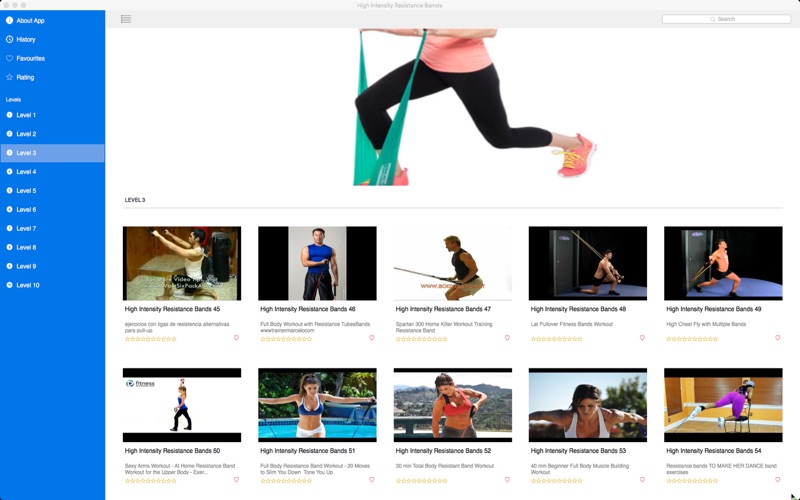The height and width of the screenshot is (500, 800).
Task: Click the Rating star icon in sidebar
Action: tap(9, 77)
